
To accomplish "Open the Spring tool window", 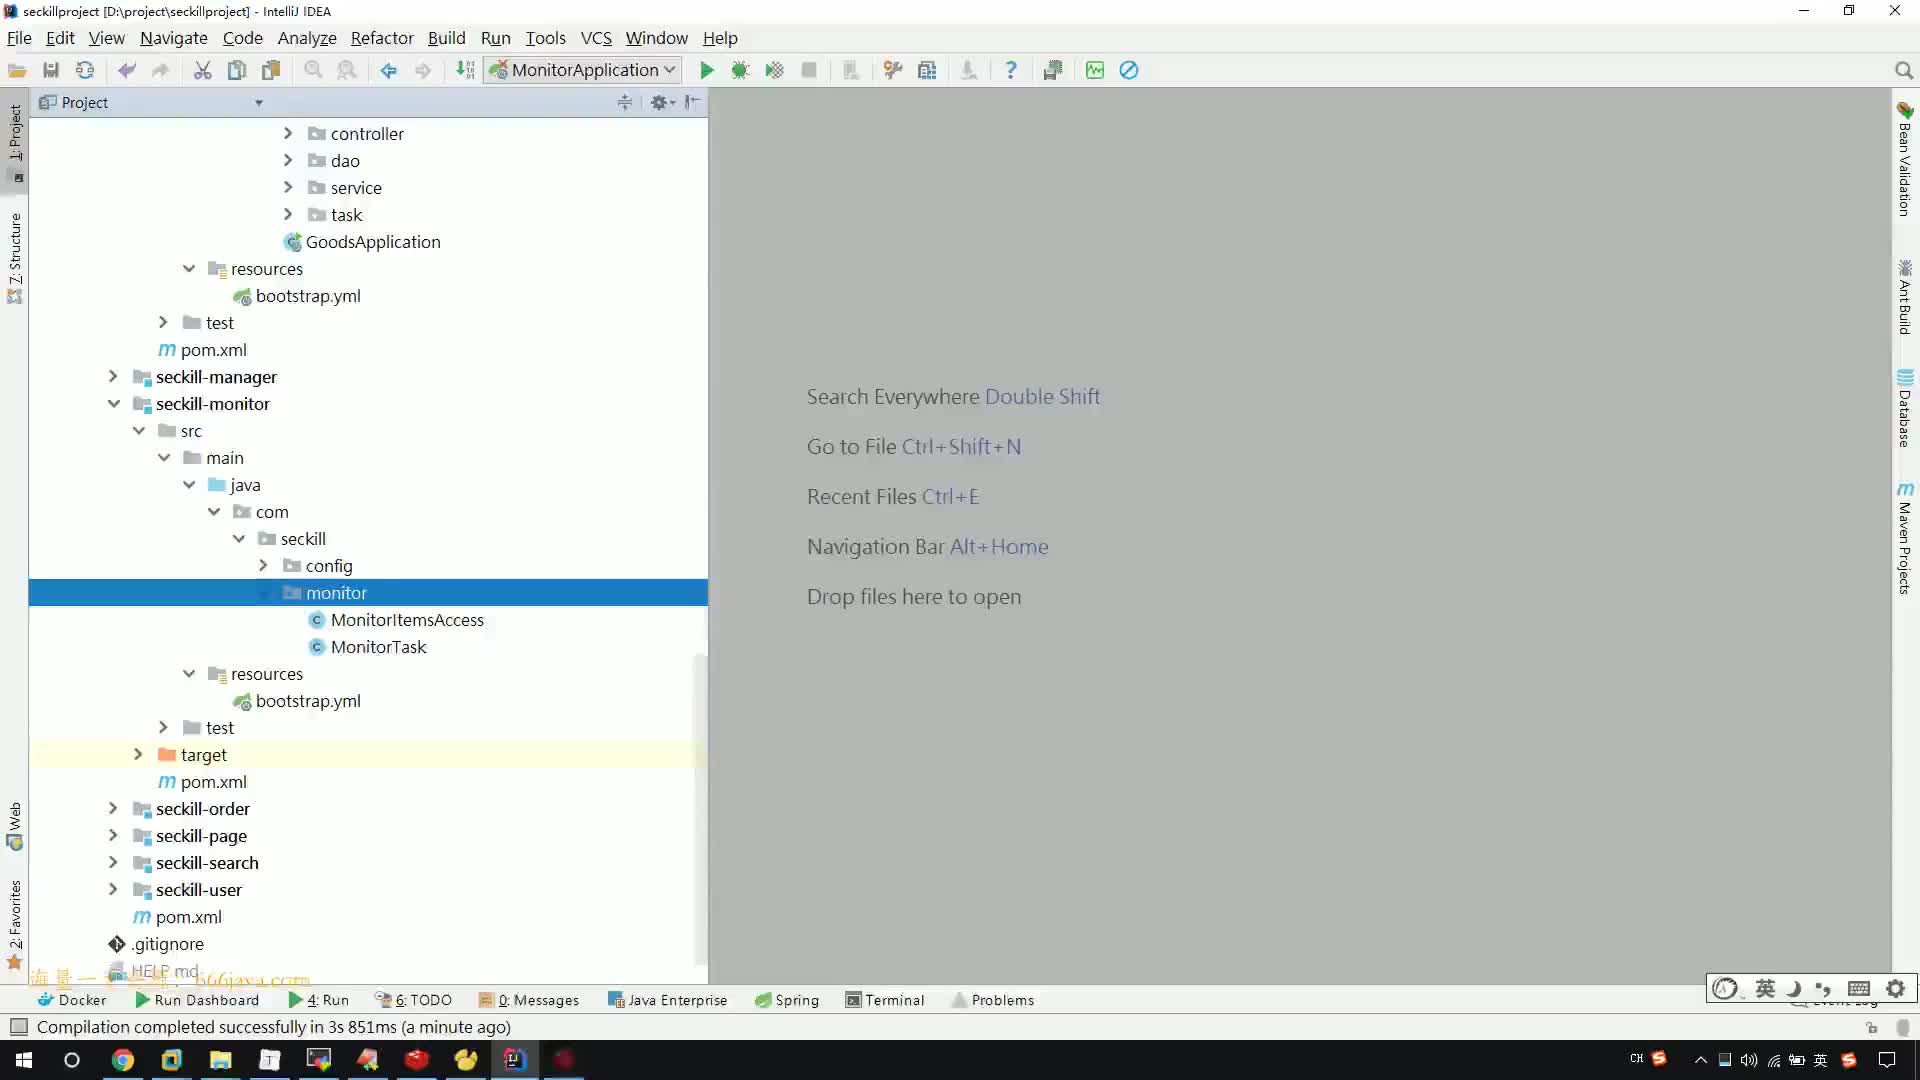I will 787,1000.
